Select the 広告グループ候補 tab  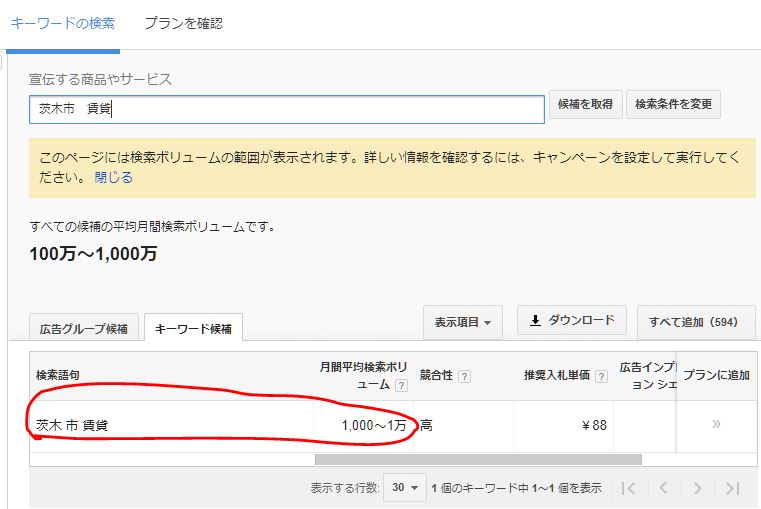pyautogui.click(x=83, y=328)
